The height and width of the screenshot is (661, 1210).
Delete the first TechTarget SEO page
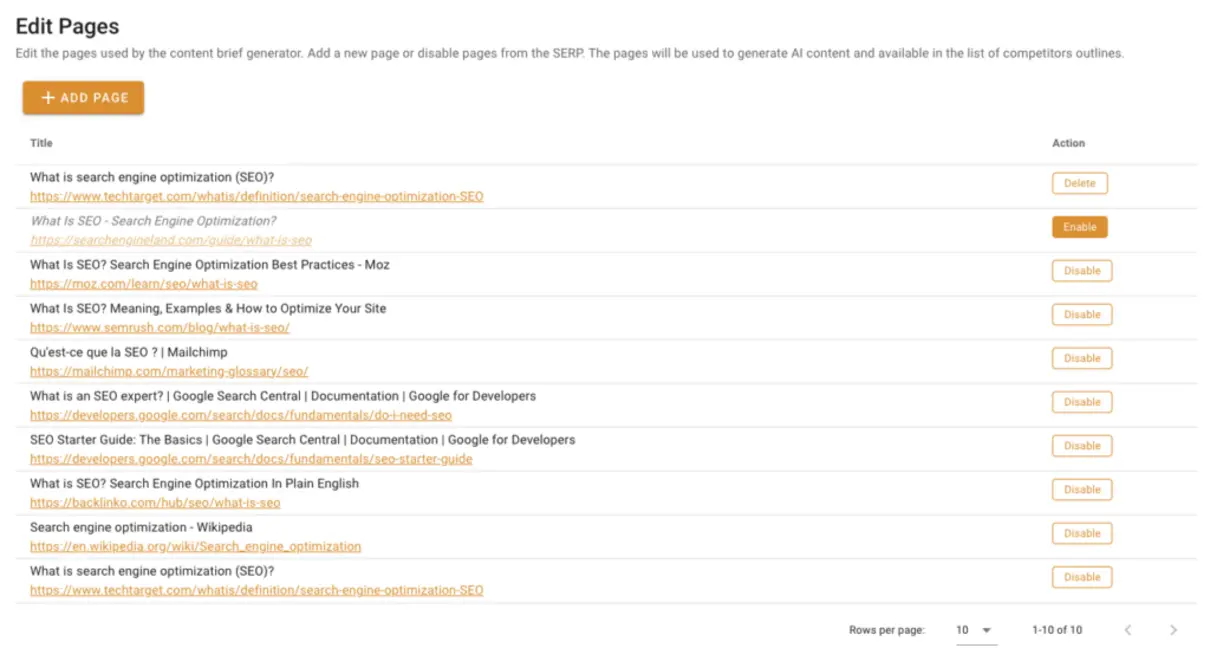click(1080, 183)
